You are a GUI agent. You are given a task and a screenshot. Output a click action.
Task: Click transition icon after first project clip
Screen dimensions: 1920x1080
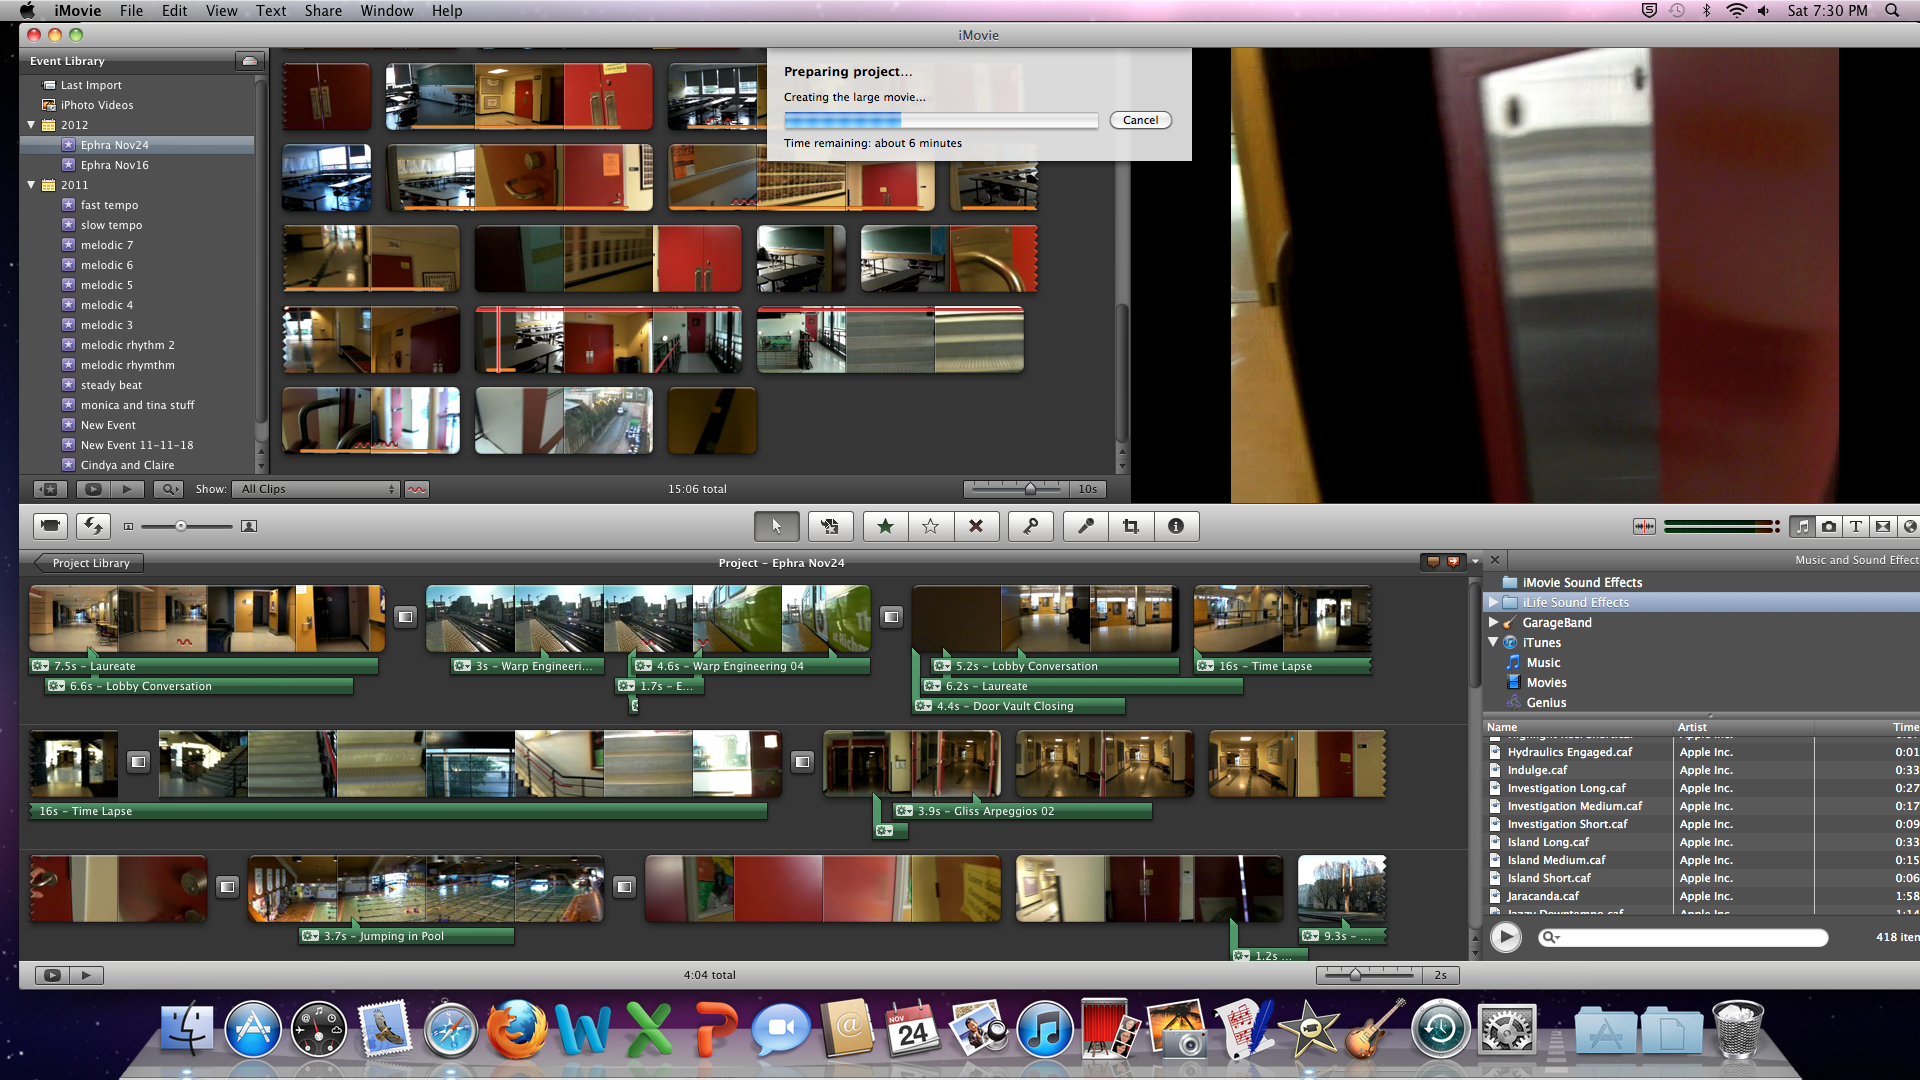[x=405, y=617]
